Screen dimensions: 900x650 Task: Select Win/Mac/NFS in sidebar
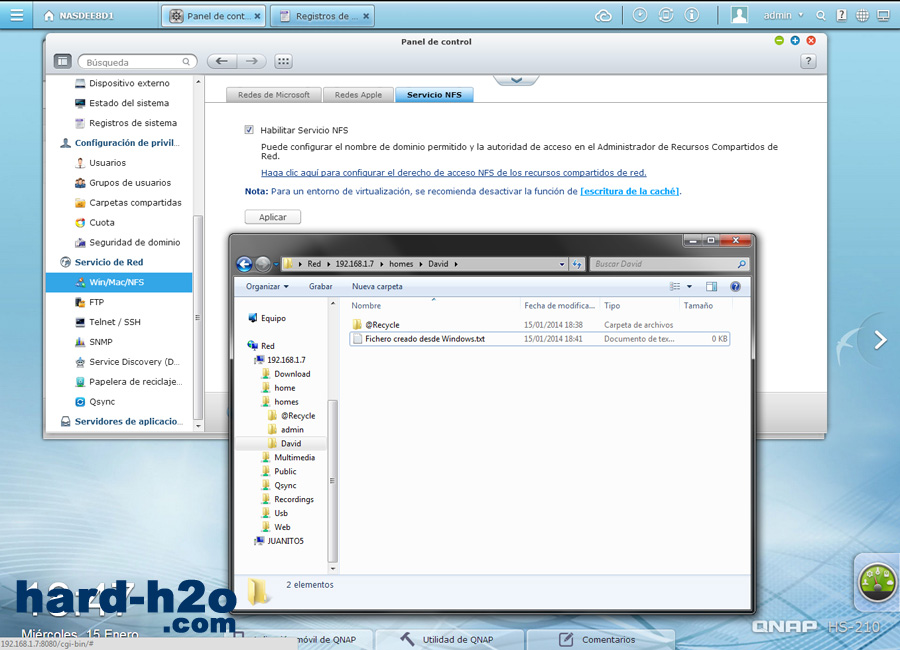click(119, 282)
